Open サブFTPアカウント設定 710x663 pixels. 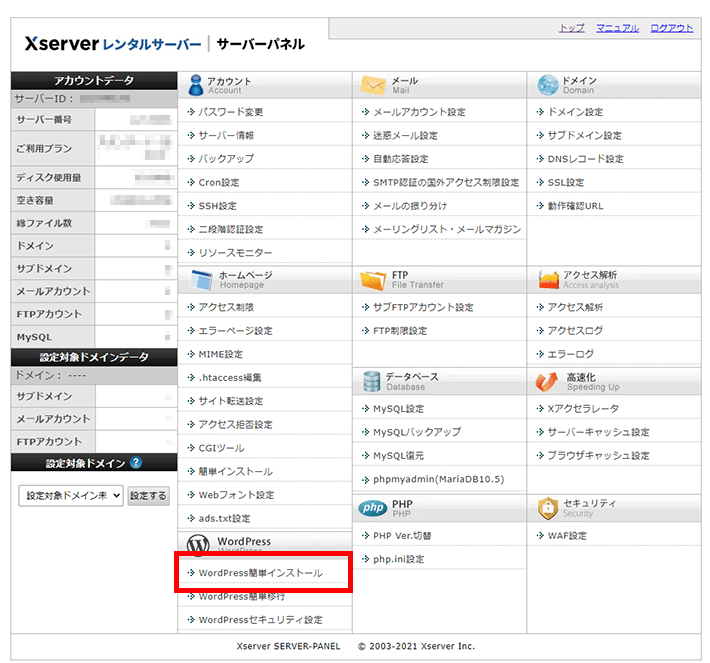(x=423, y=307)
